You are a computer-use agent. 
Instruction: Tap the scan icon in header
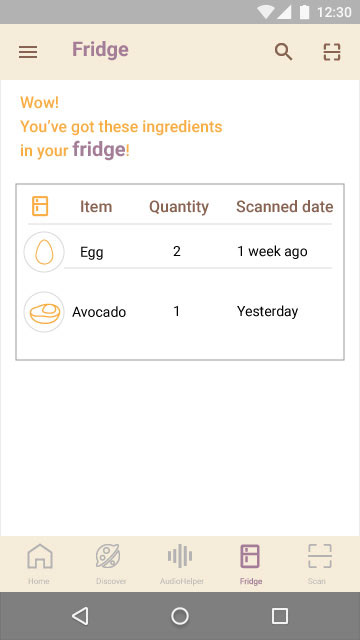[x=331, y=52]
